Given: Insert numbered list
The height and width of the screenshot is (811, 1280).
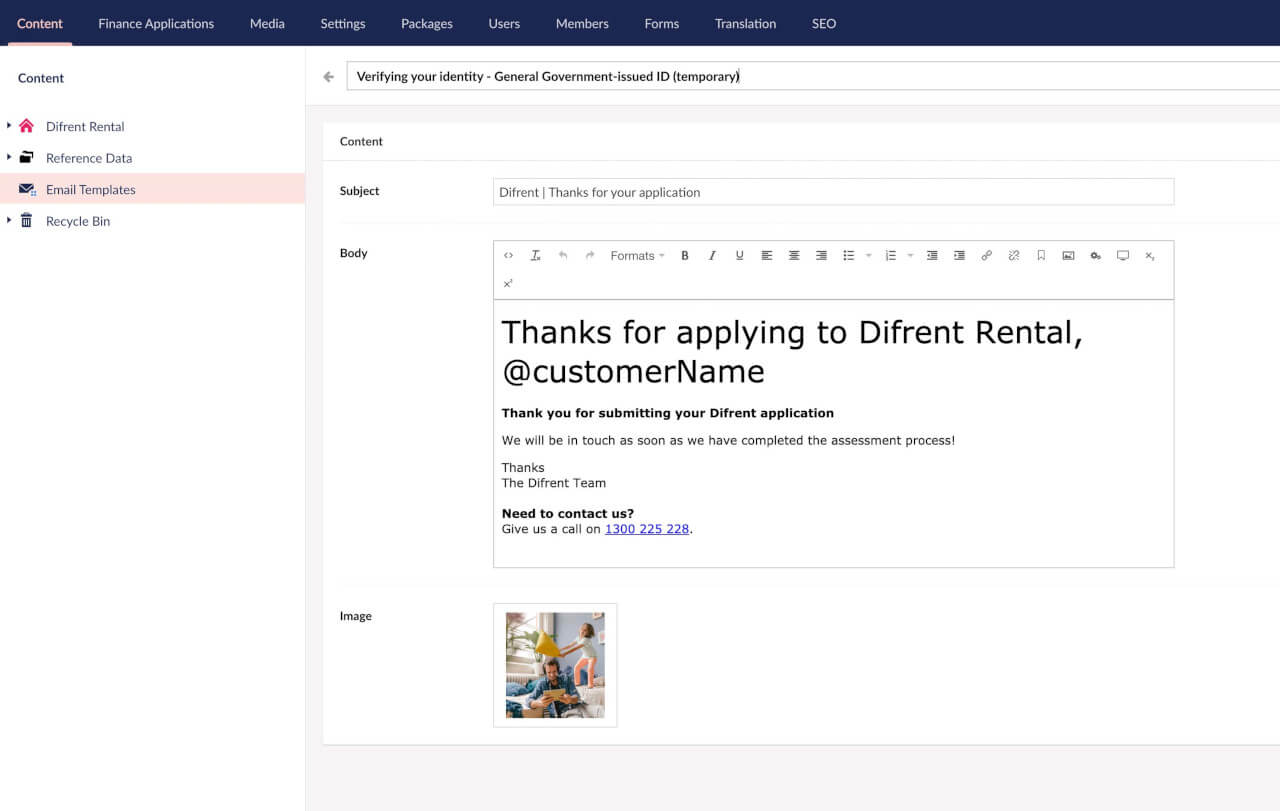Looking at the screenshot, I should click(x=891, y=256).
